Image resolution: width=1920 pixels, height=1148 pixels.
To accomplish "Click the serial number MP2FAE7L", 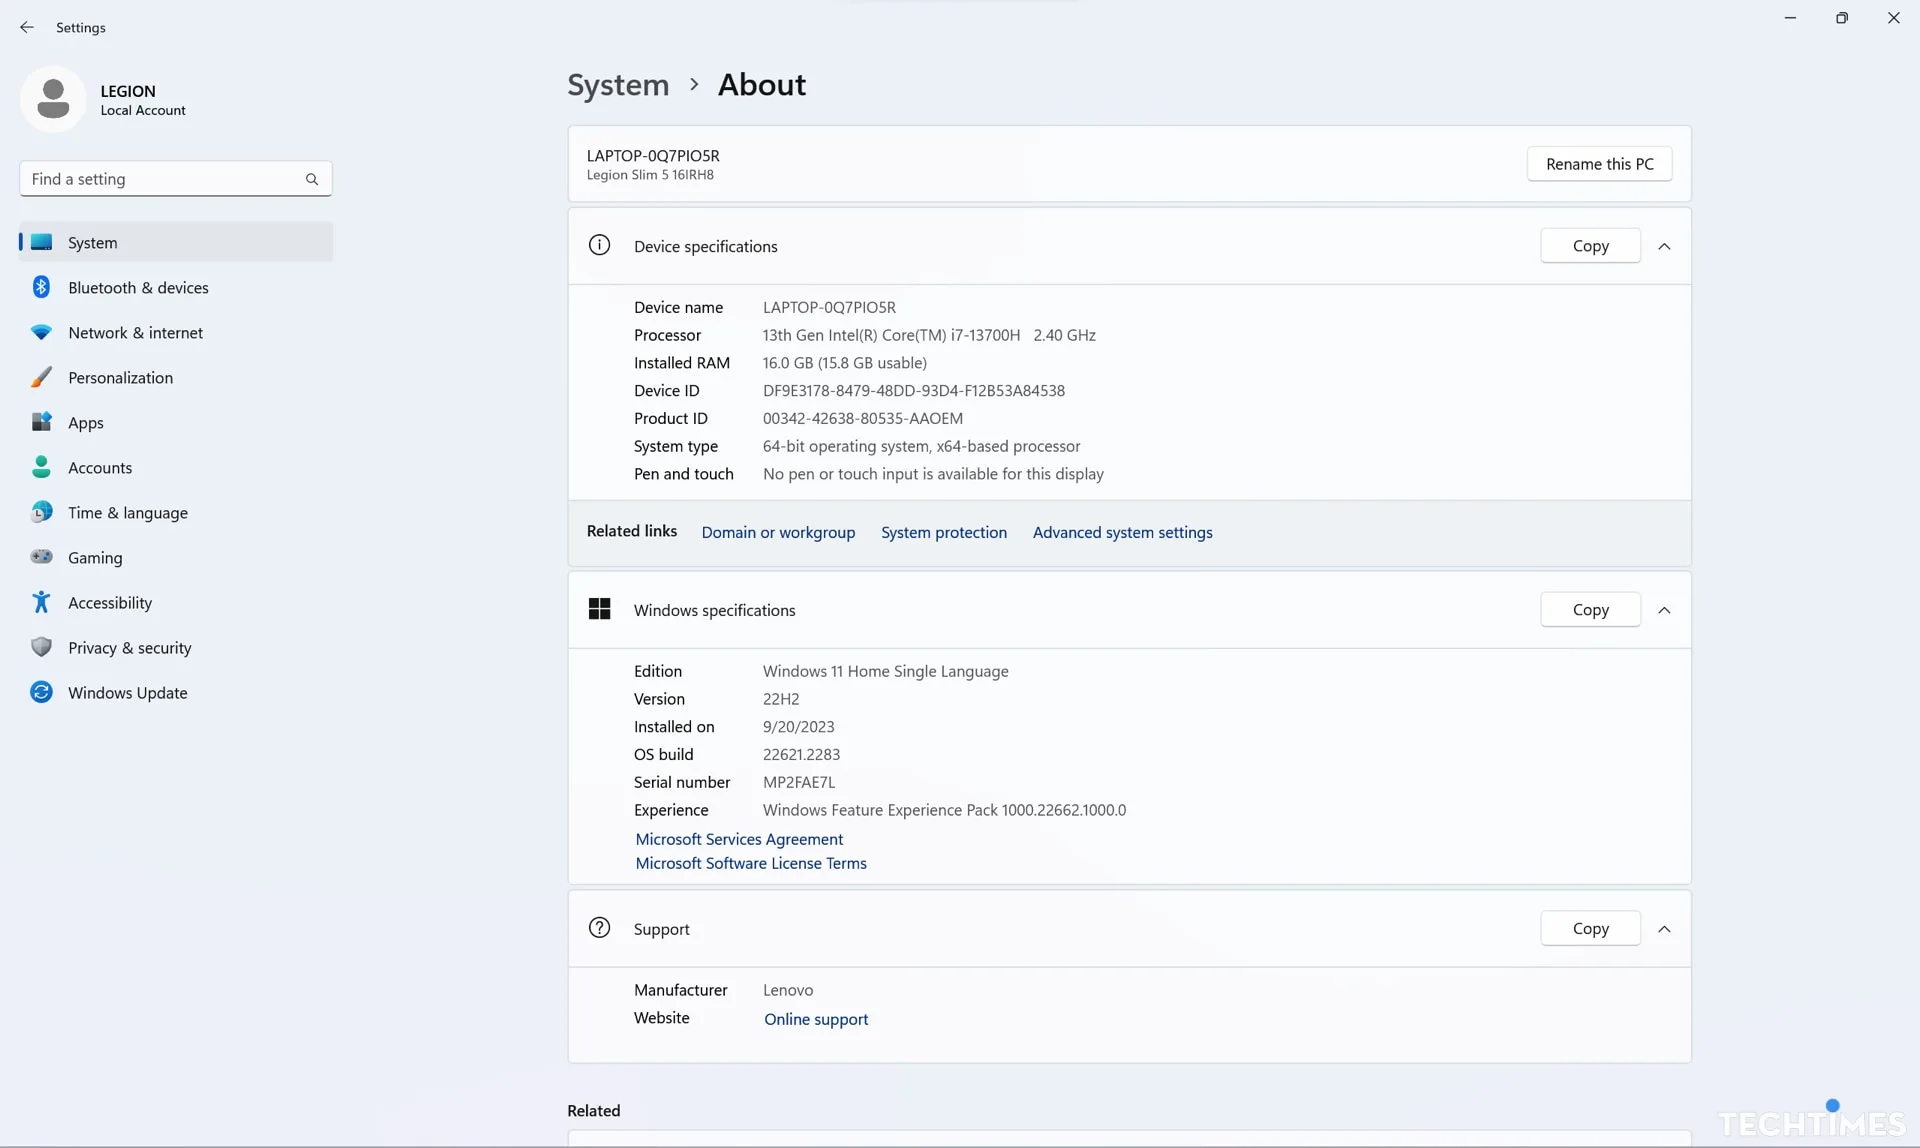I will click(799, 783).
